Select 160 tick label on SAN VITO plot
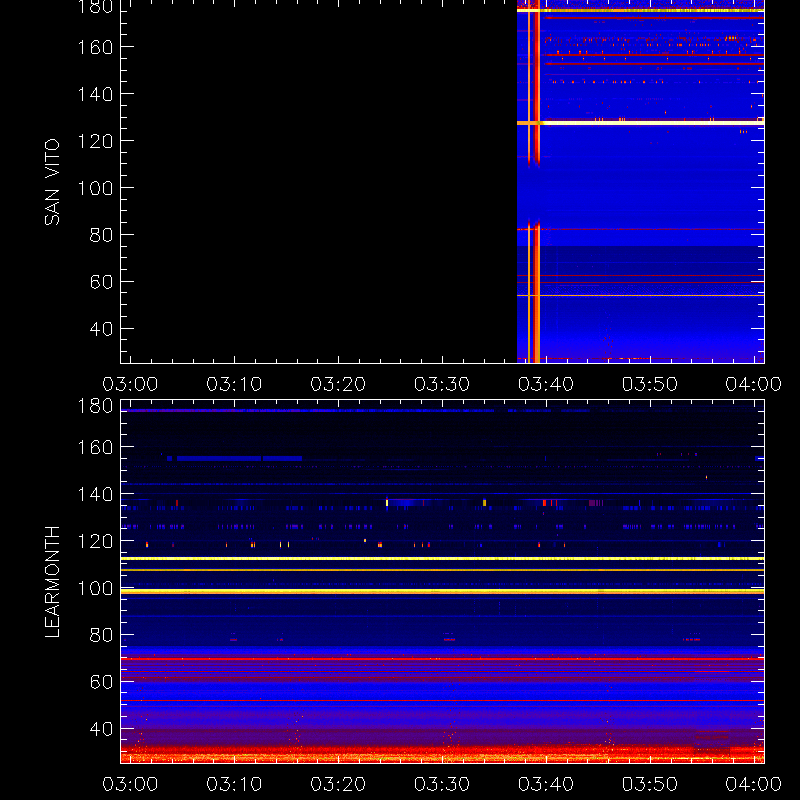 coord(95,47)
